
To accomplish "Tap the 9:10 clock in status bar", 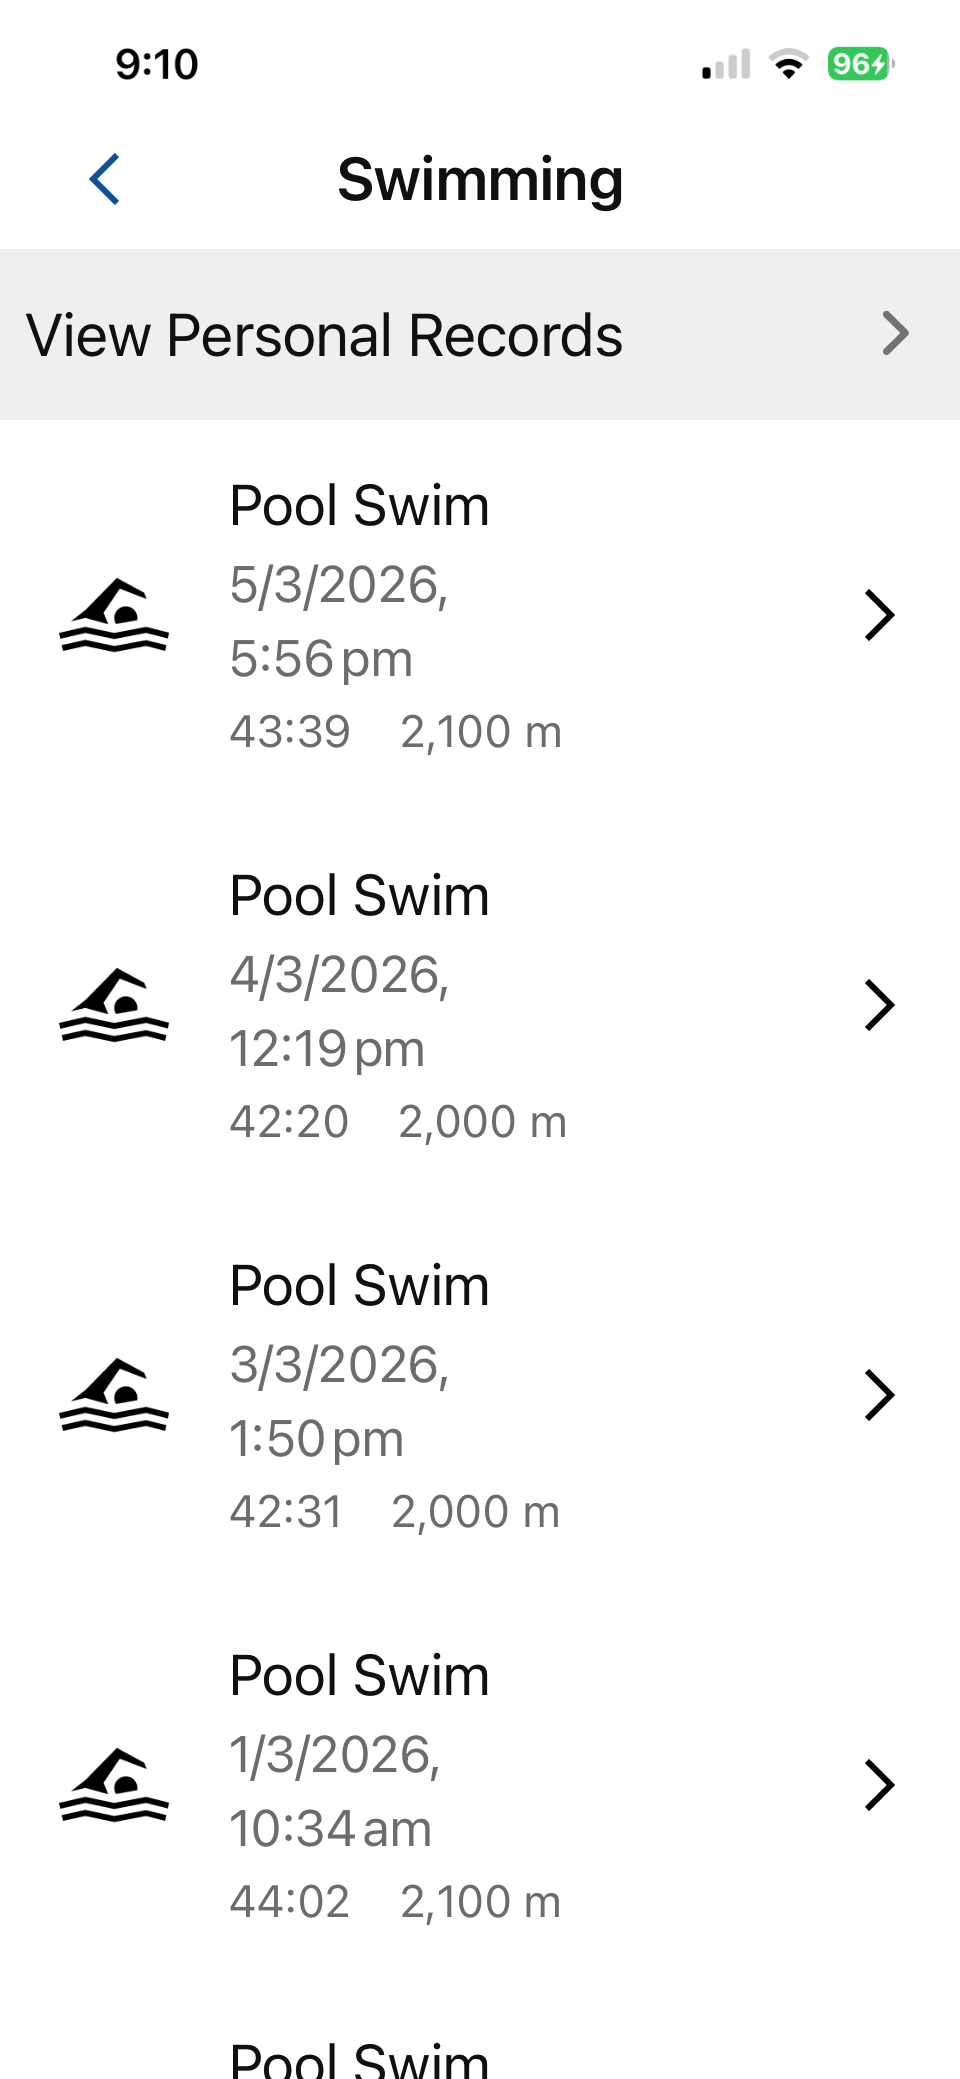I will point(157,65).
